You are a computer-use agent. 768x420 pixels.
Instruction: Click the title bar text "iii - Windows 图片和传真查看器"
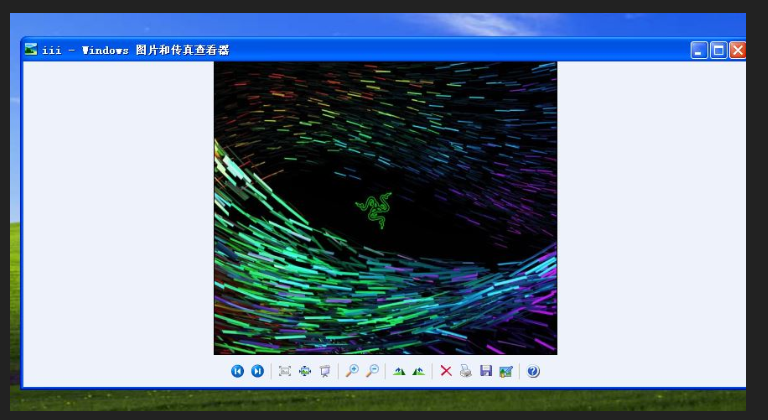(136, 50)
